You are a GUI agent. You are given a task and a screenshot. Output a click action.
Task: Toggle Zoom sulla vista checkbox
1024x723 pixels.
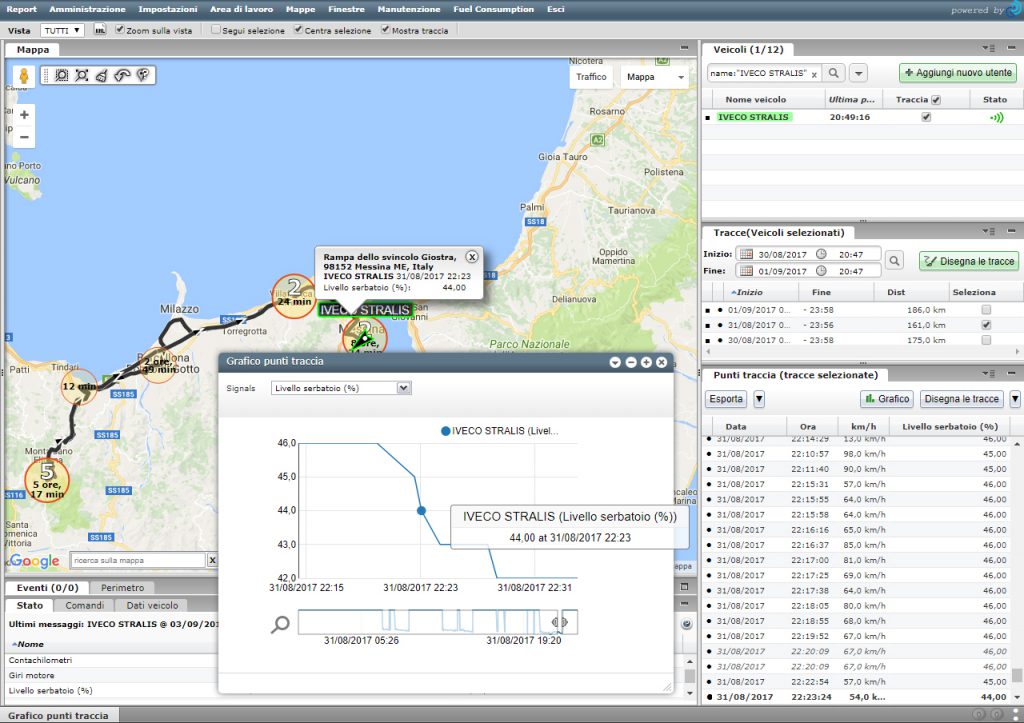[120, 29]
